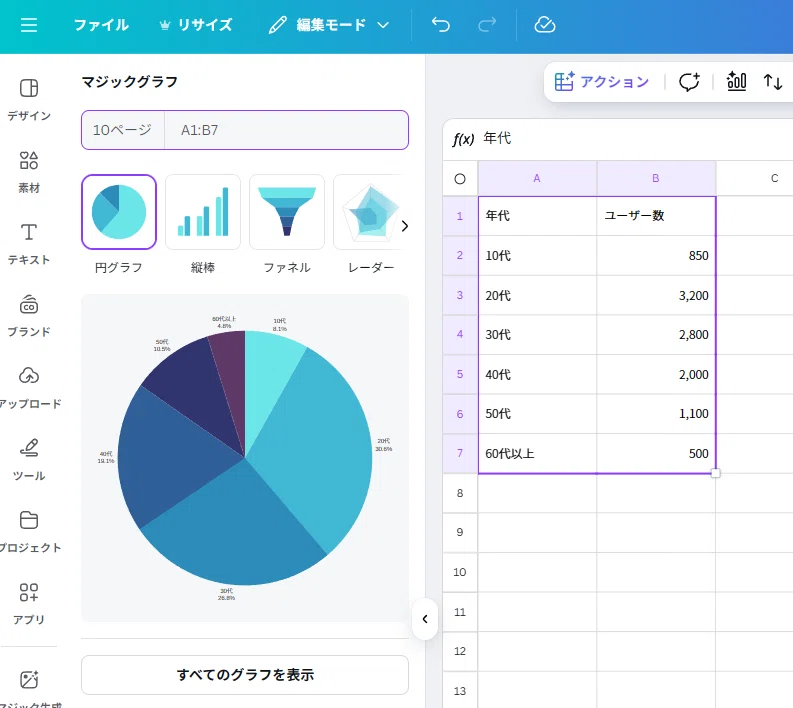Screen dimensions: 793x708
Task: Click cell with value 3,200
Action: (656, 295)
